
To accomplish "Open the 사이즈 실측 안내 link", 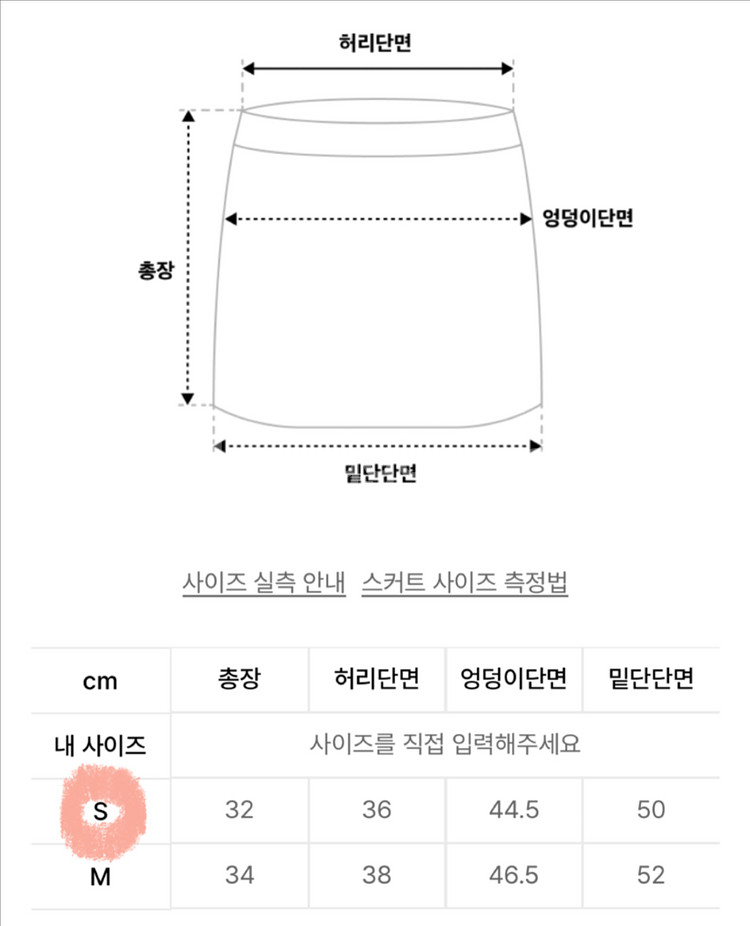I will (264, 583).
